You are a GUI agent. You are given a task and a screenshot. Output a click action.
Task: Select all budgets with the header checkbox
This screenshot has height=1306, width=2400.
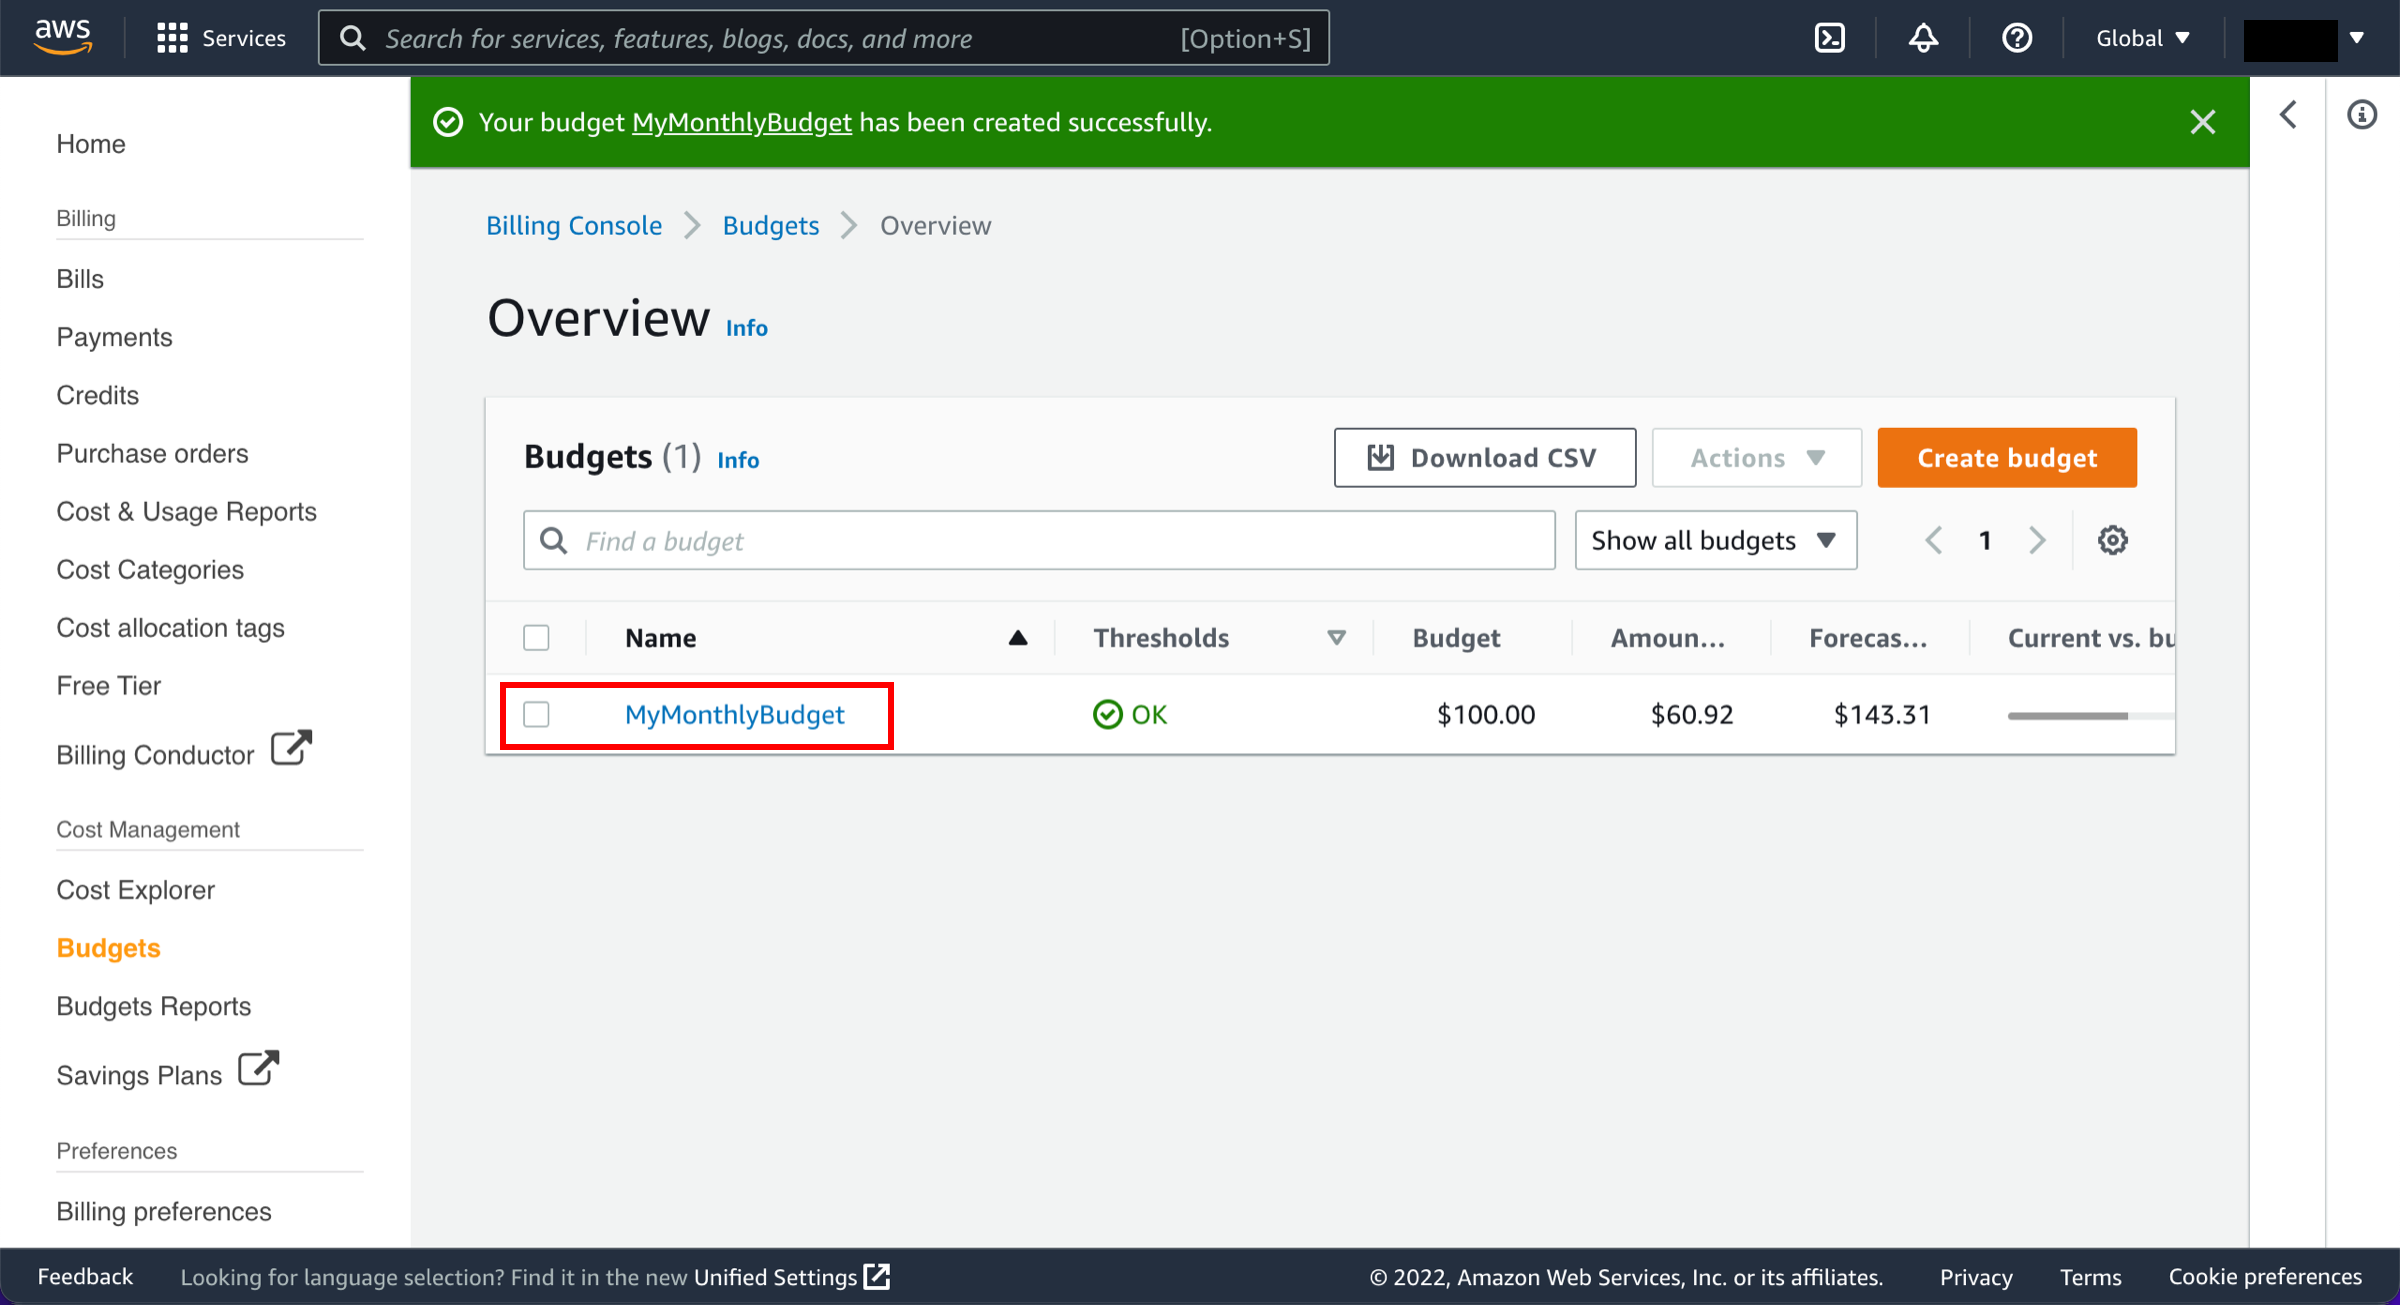pos(536,638)
